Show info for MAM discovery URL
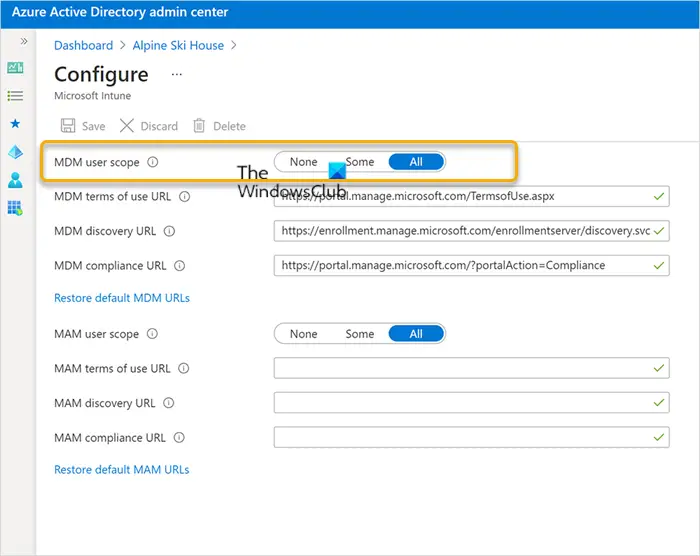Screen dimensions: 700x556 click(168, 403)
